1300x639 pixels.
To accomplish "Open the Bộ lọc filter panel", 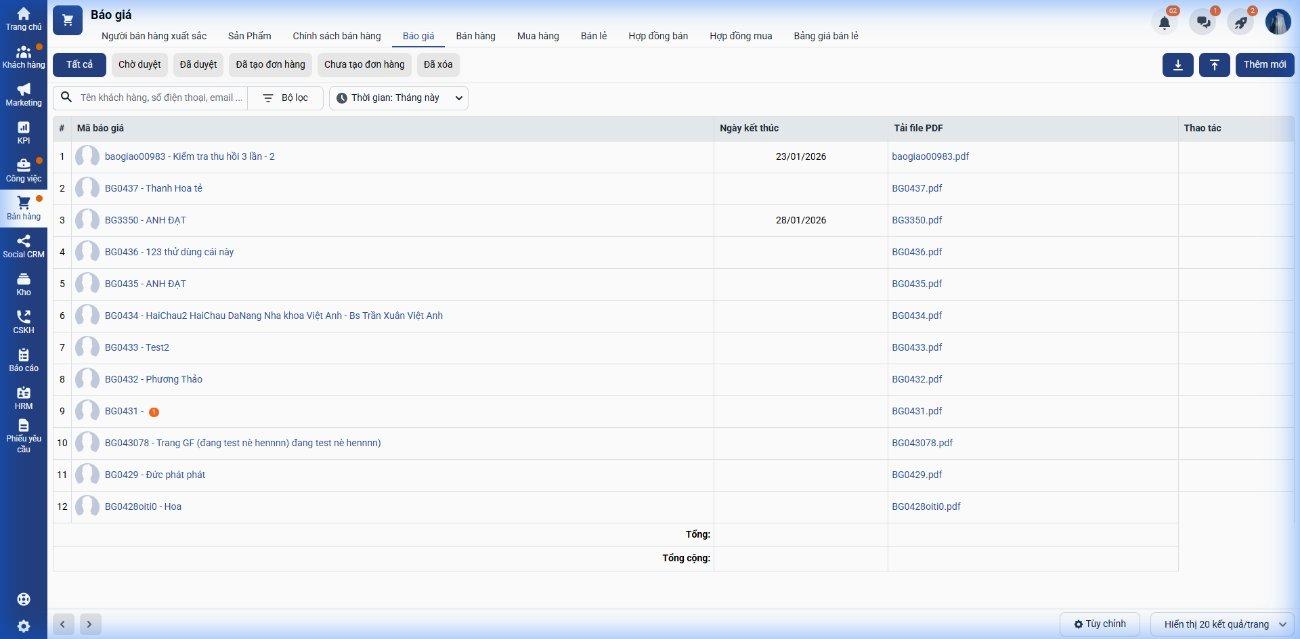I will pyautogui.click(x=285, y=98).
